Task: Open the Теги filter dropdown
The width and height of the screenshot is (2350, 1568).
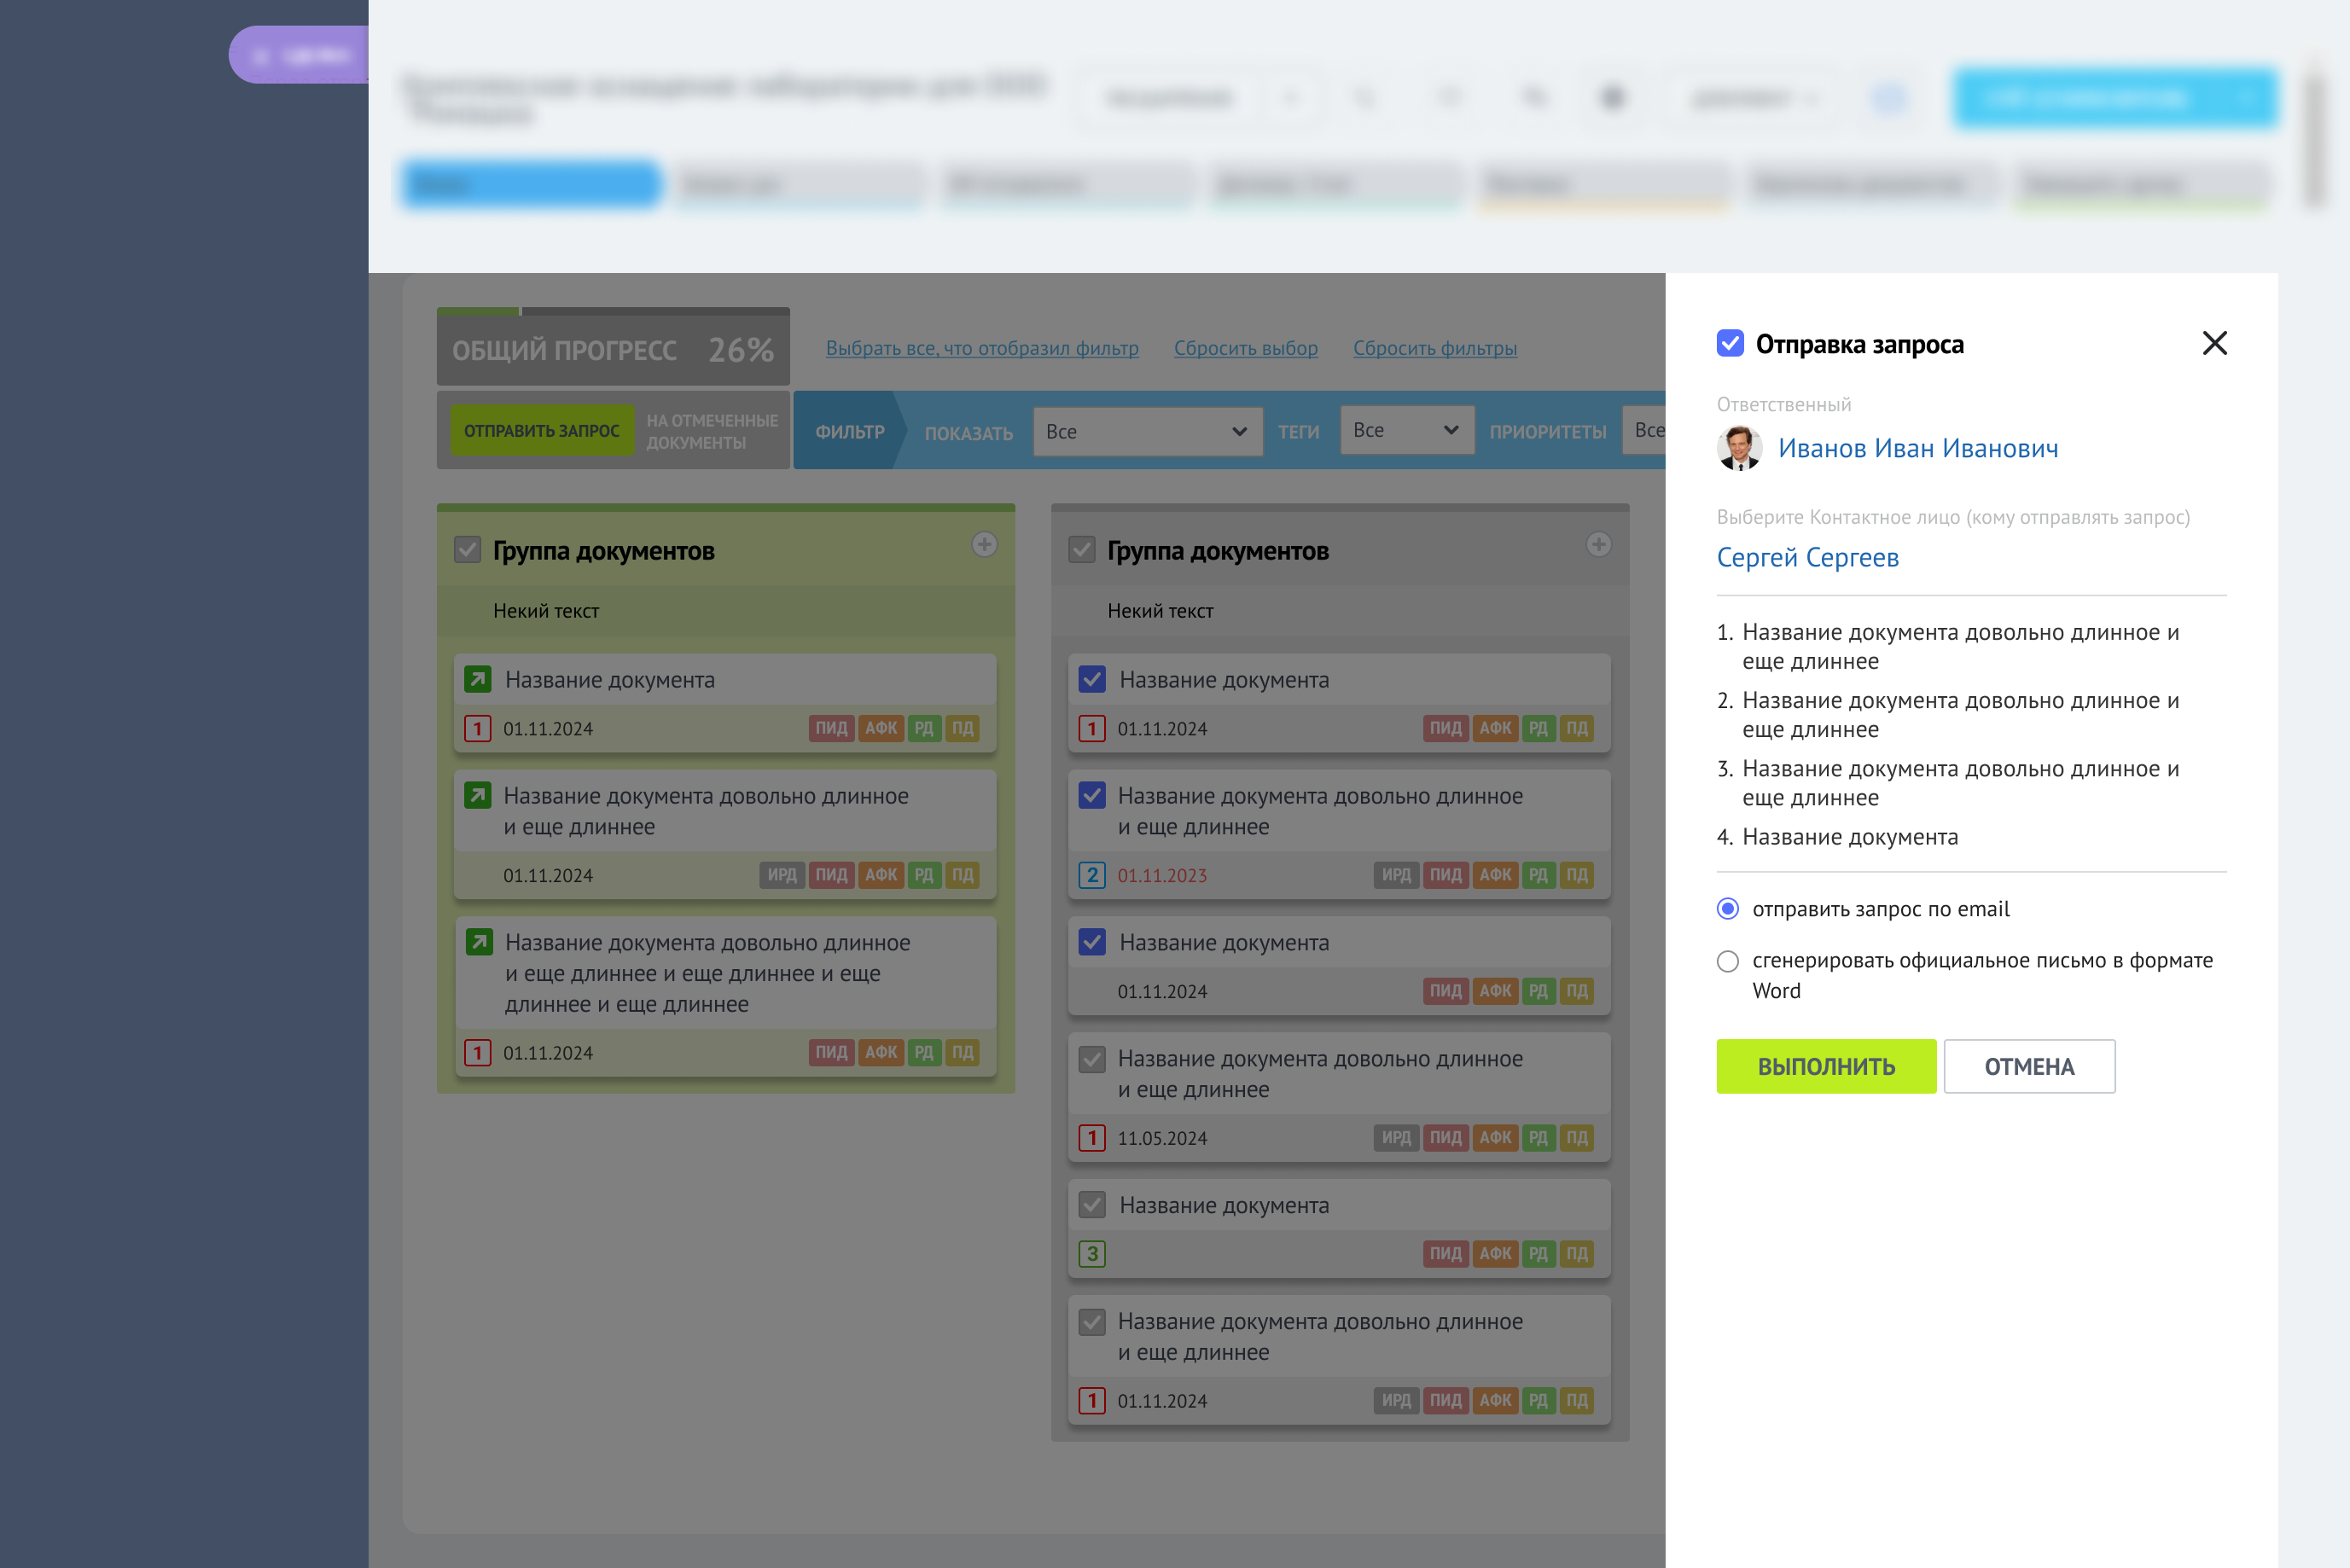Action: pyautogui.click(x=1406, y=430)
